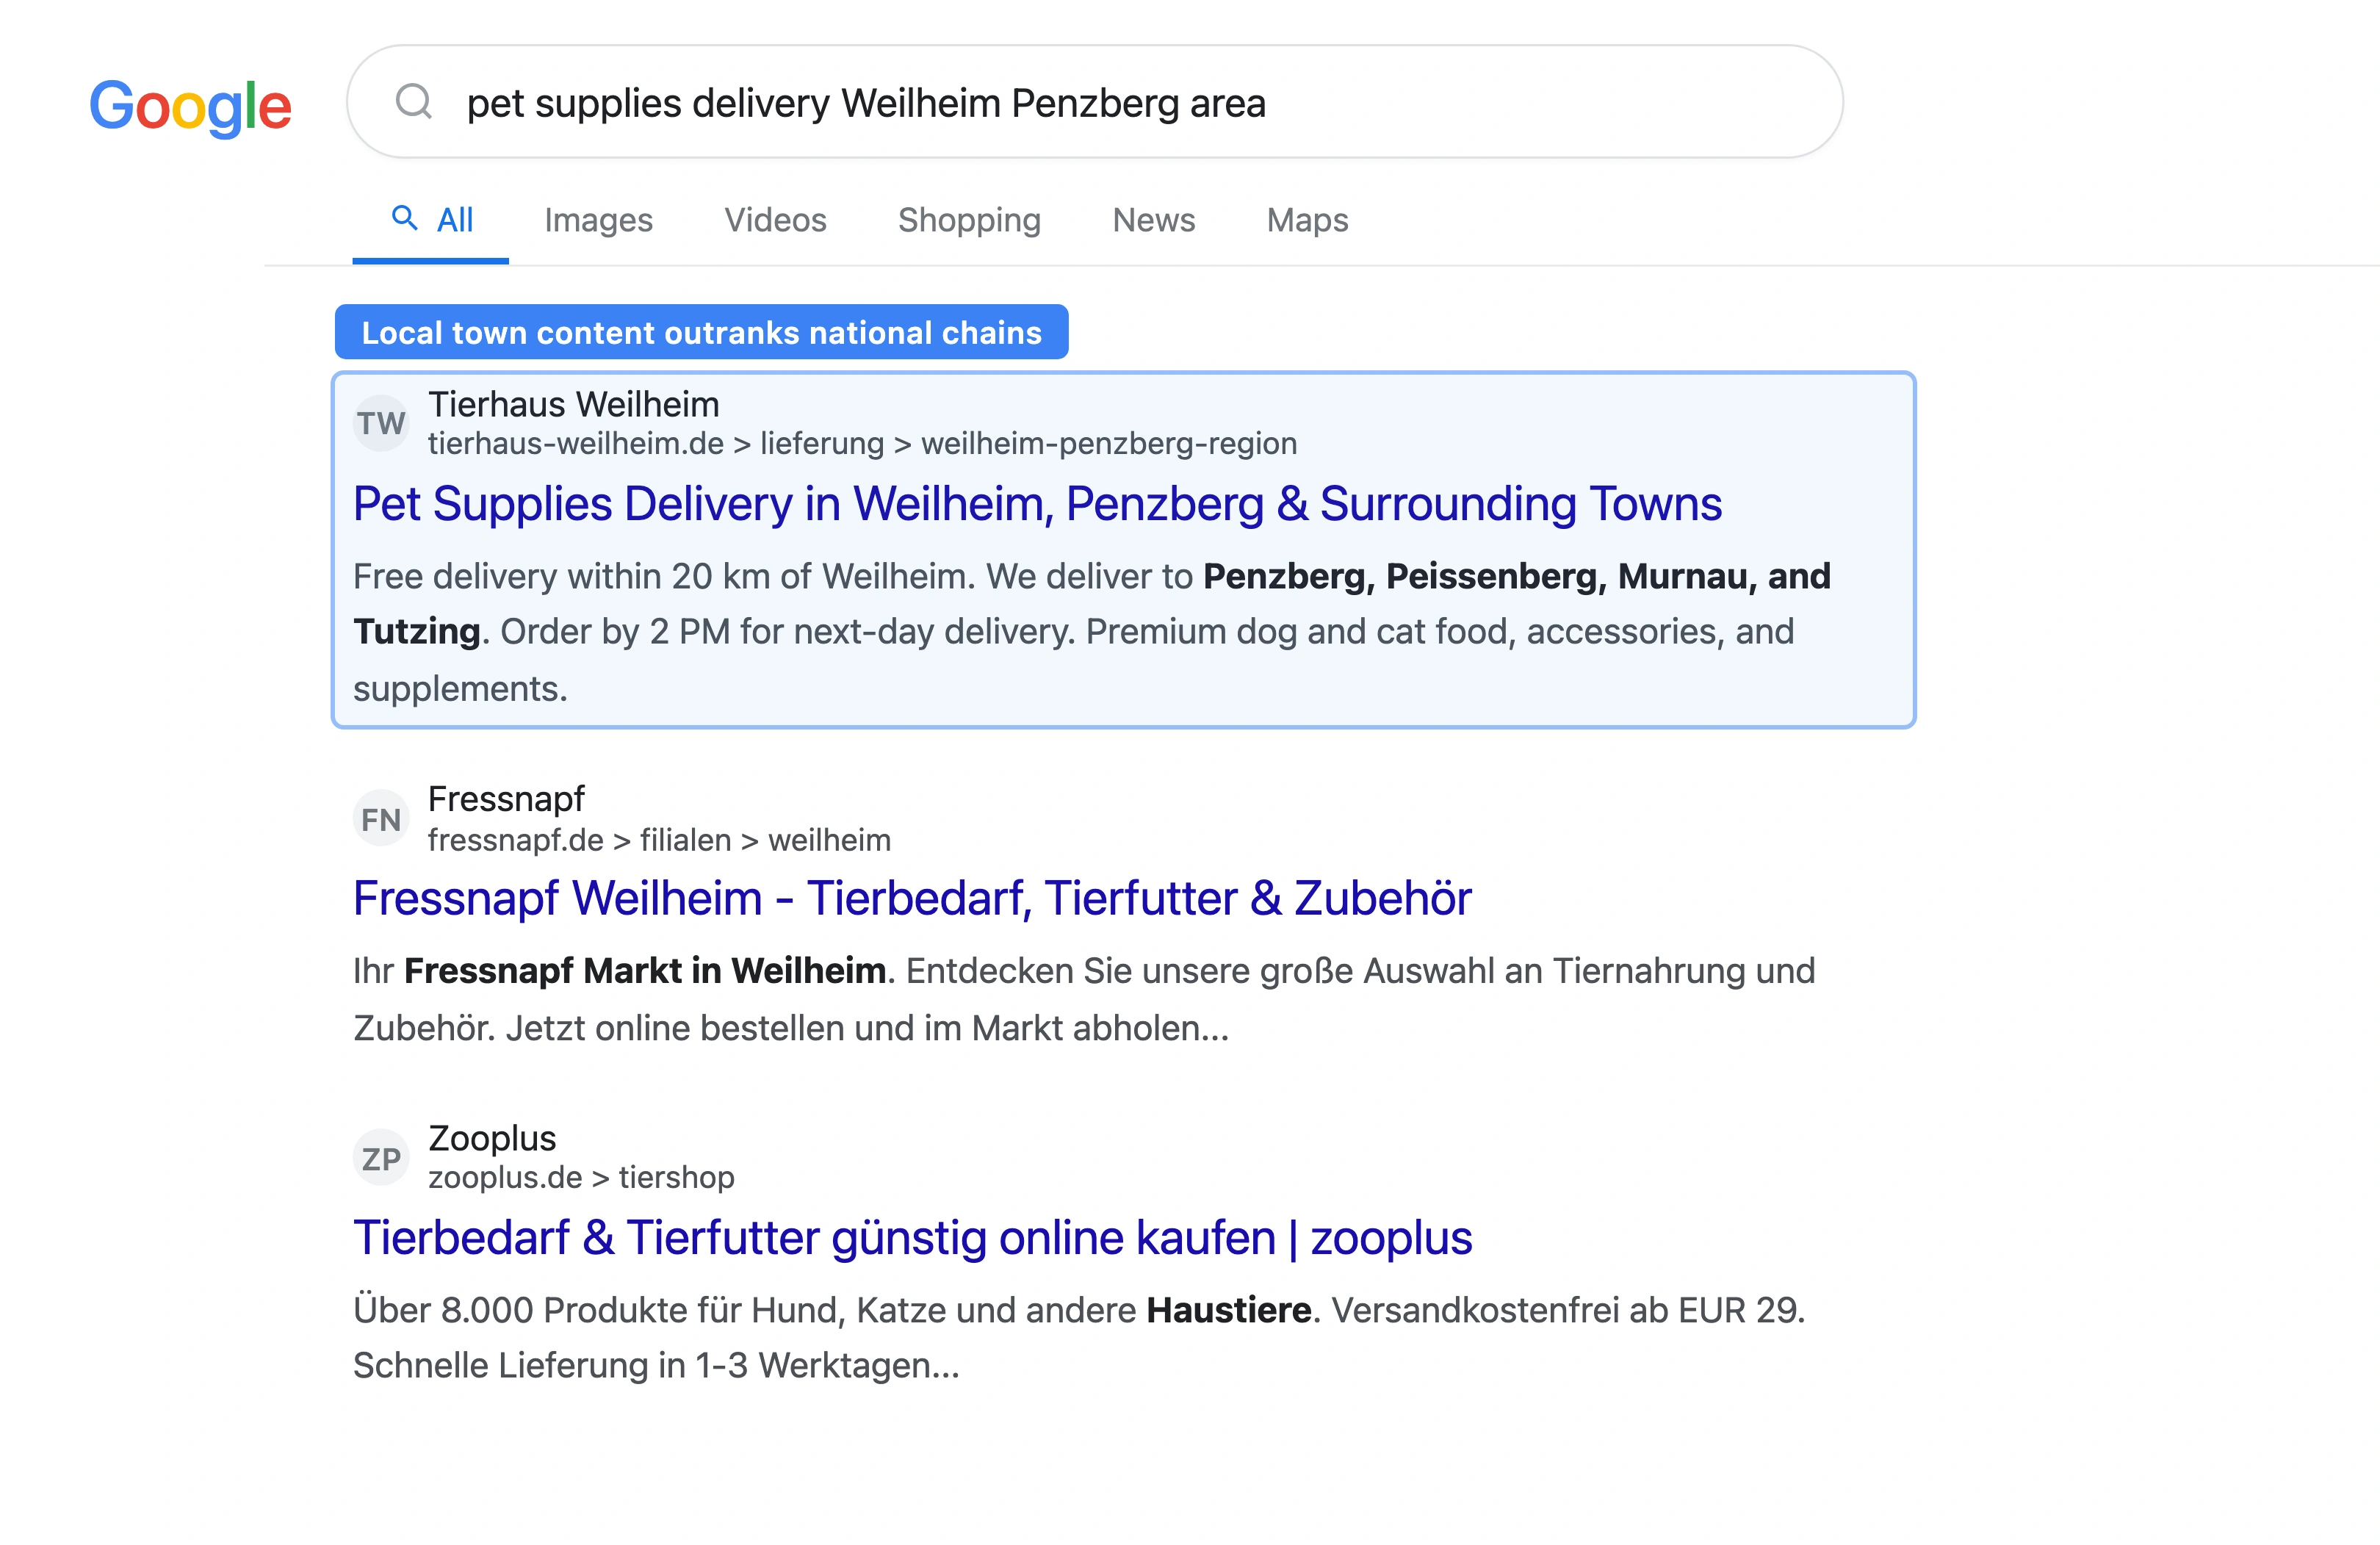Click the magnifying glass icon in the search bar
The width and height of the screenshot is (2380, 1545).
414,102
